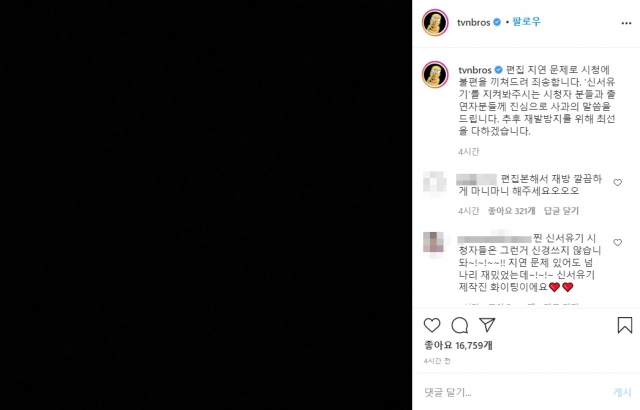Click the black post image

click(x=206, y=205)
